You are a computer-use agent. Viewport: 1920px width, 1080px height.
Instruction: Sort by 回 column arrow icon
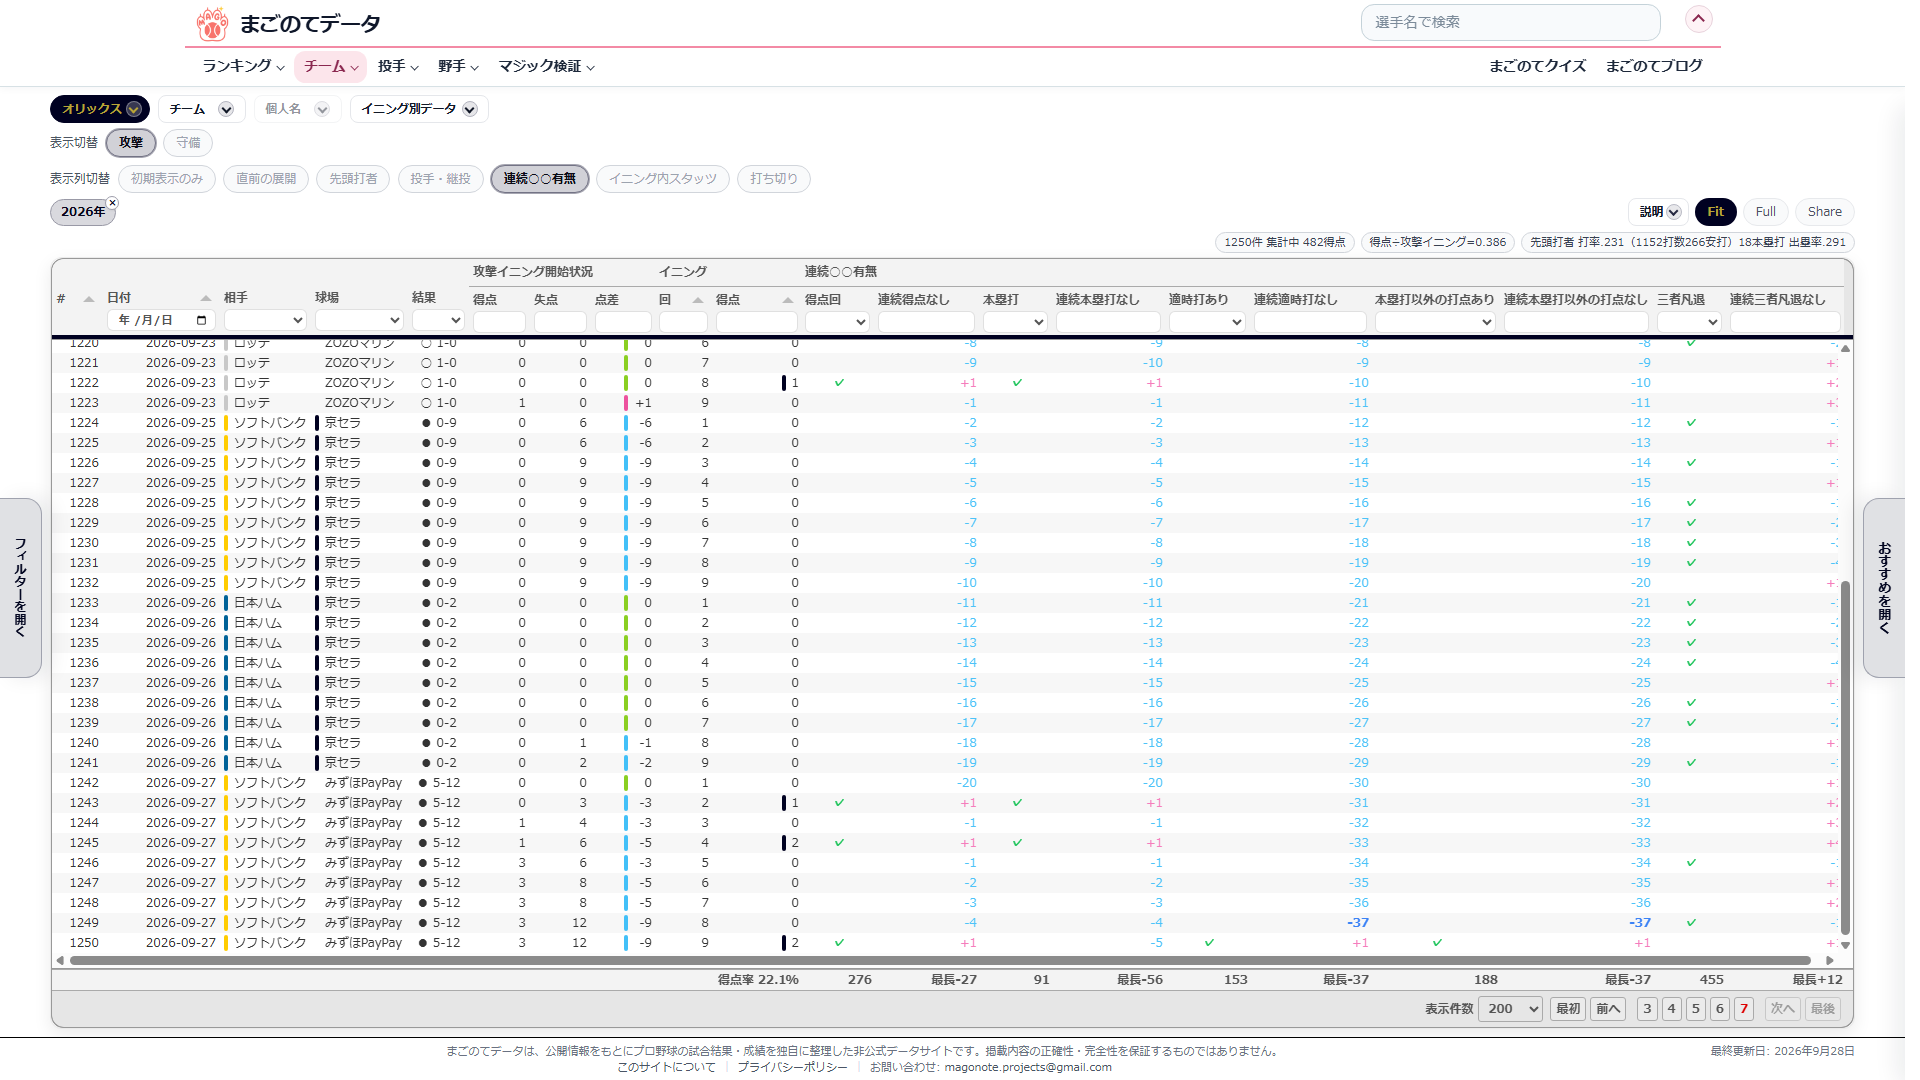[698, 300]
